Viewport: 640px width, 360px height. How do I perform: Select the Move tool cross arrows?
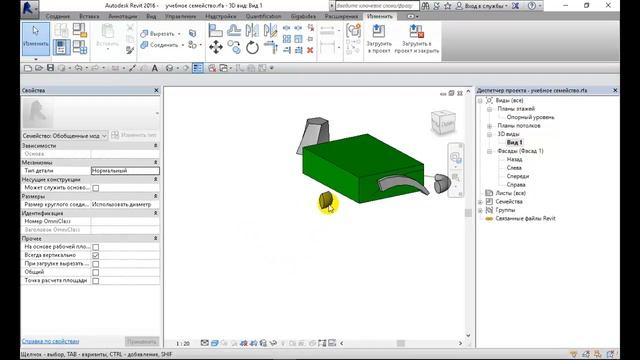tap(216, 47)
